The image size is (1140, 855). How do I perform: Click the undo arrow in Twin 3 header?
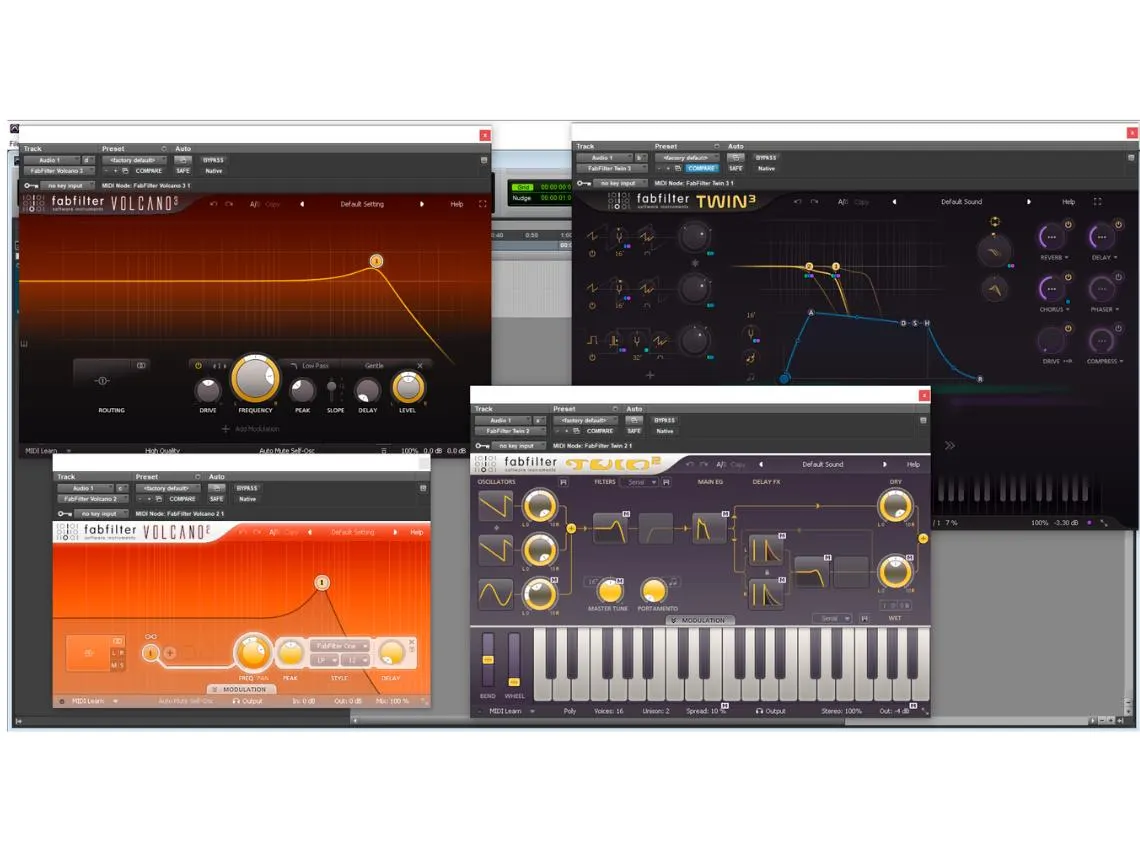click(797, 202)
